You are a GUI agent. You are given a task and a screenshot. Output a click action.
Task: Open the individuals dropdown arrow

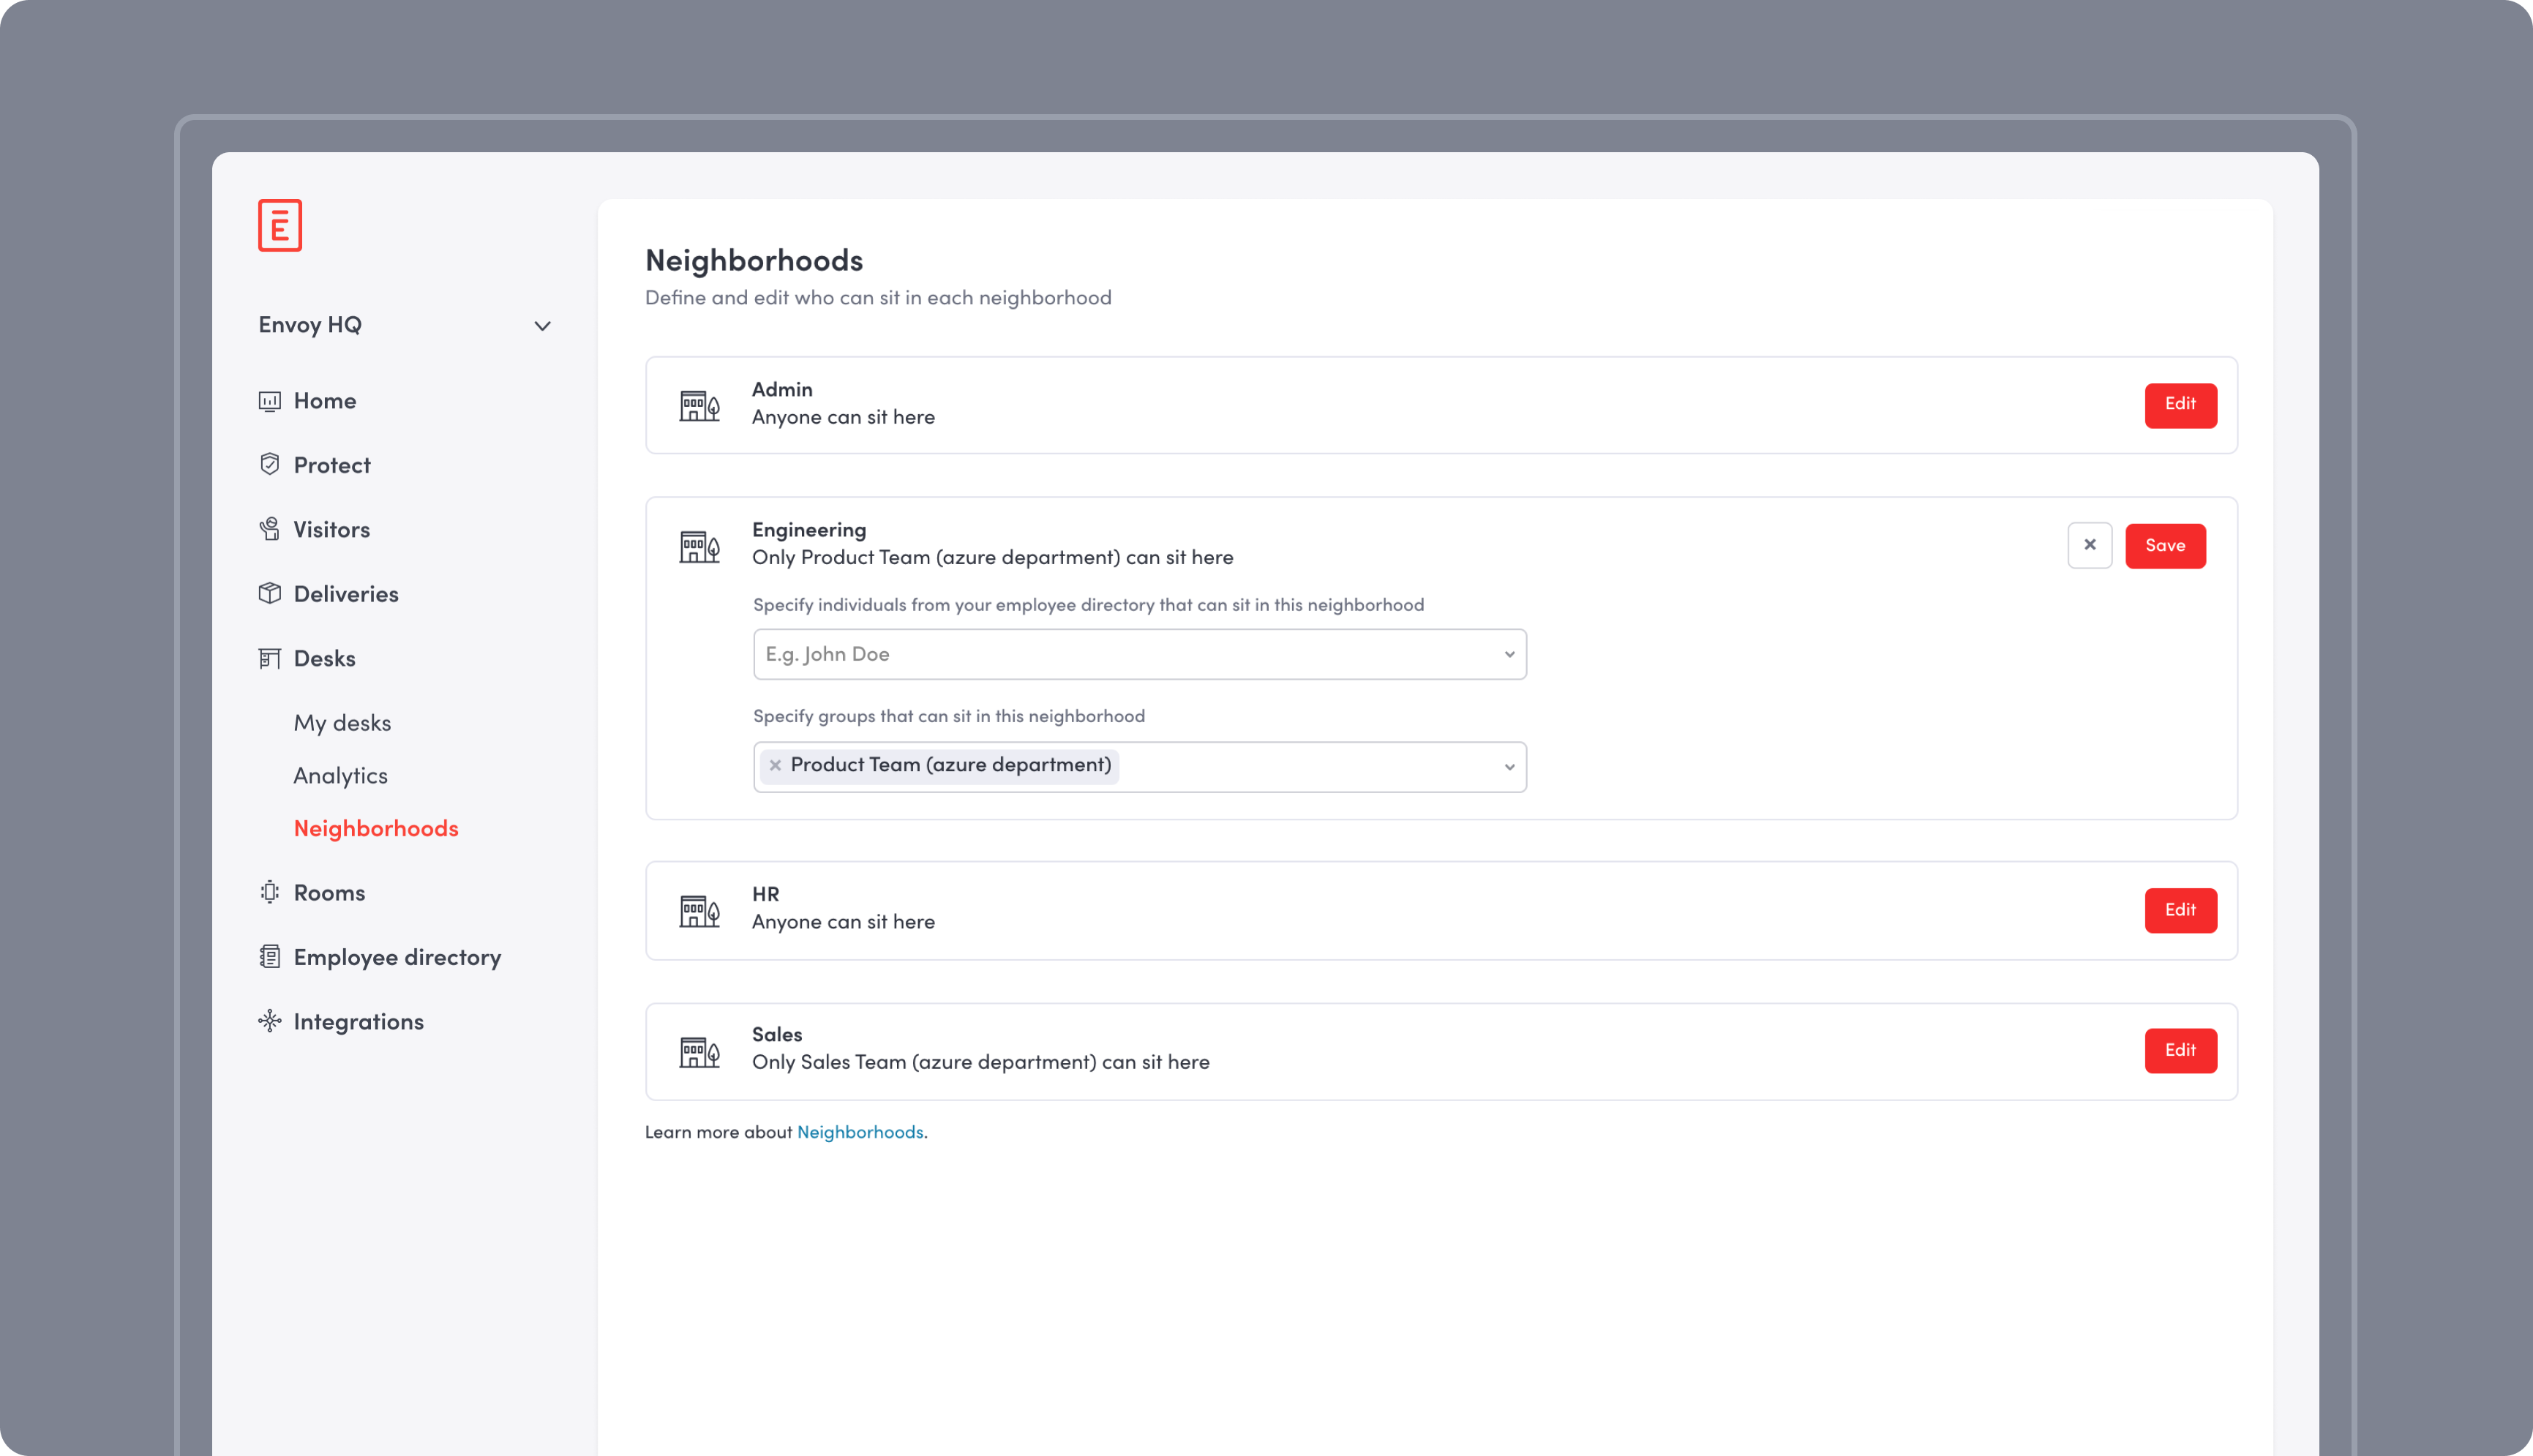(1508, 654)
